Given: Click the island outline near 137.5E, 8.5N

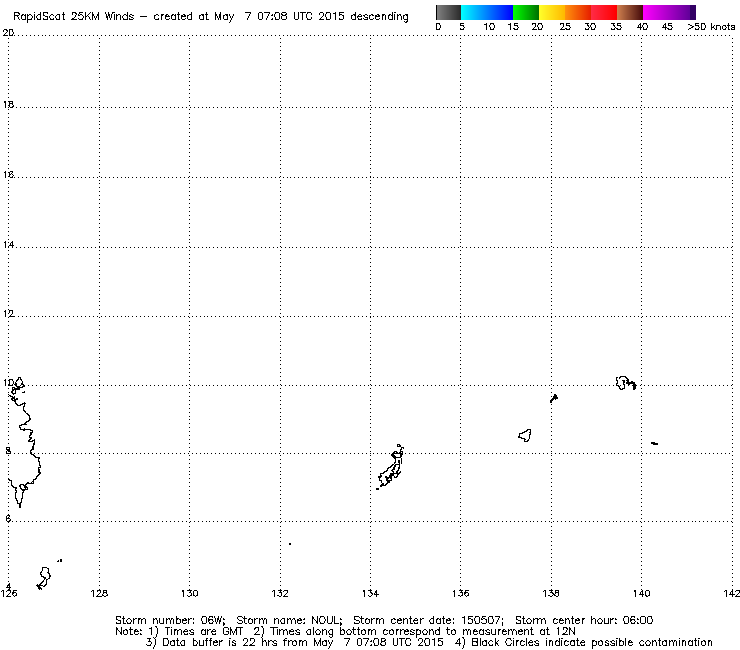Looking at the screenshot, I should [525, 435].
